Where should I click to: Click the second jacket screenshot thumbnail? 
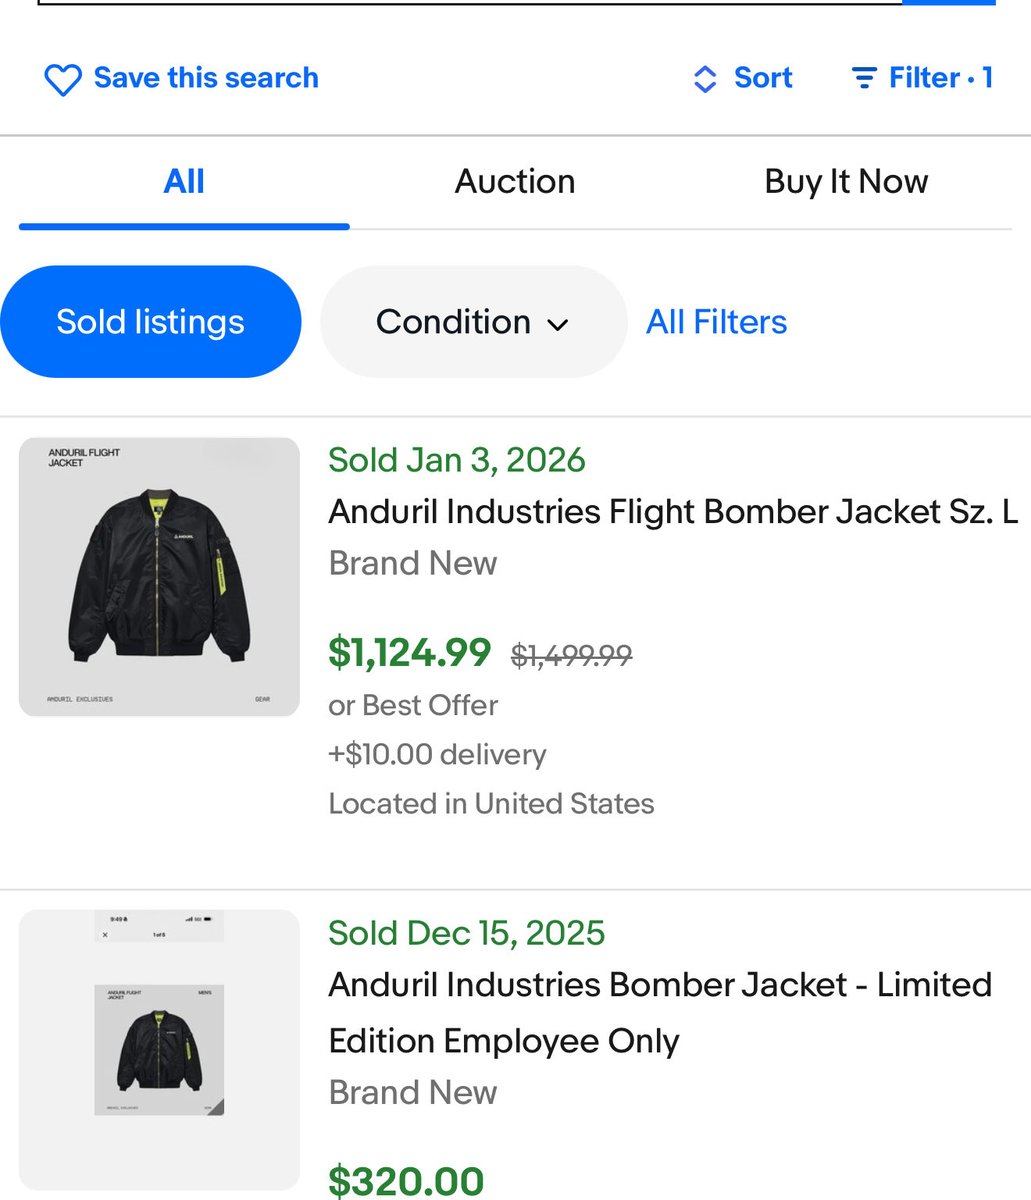159,1048
